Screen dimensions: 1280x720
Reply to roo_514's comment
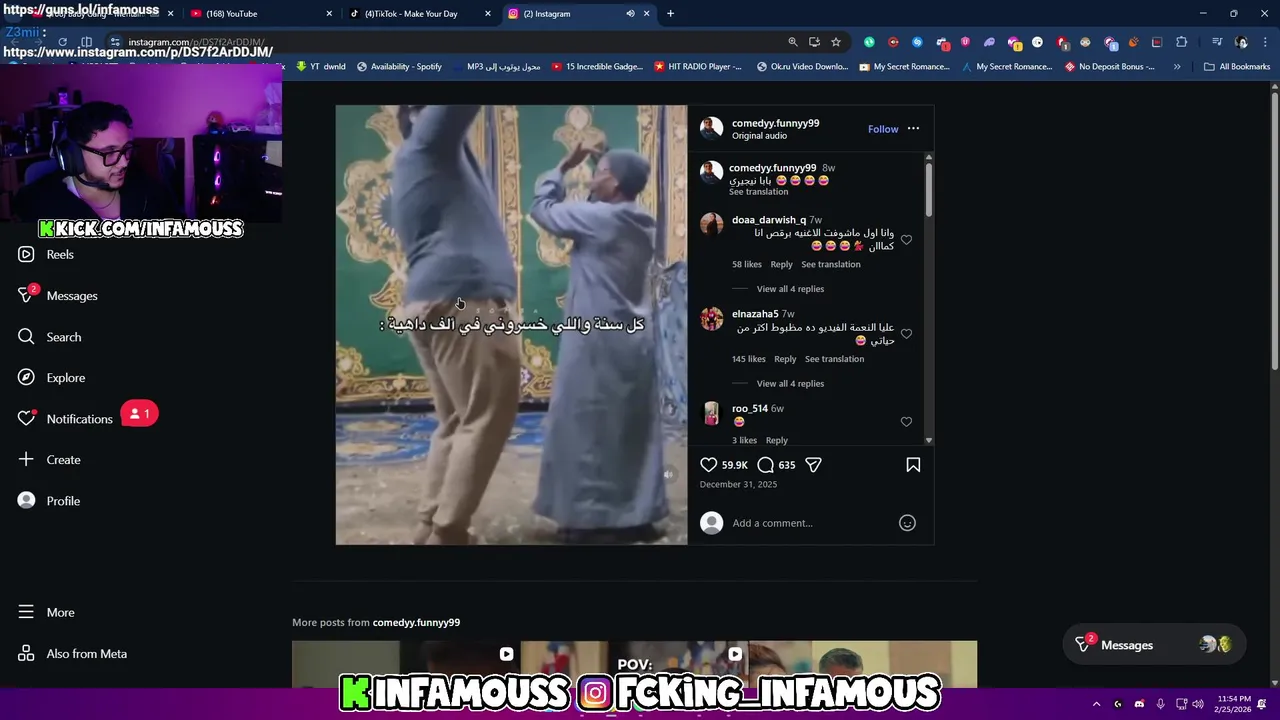[777, 440]
